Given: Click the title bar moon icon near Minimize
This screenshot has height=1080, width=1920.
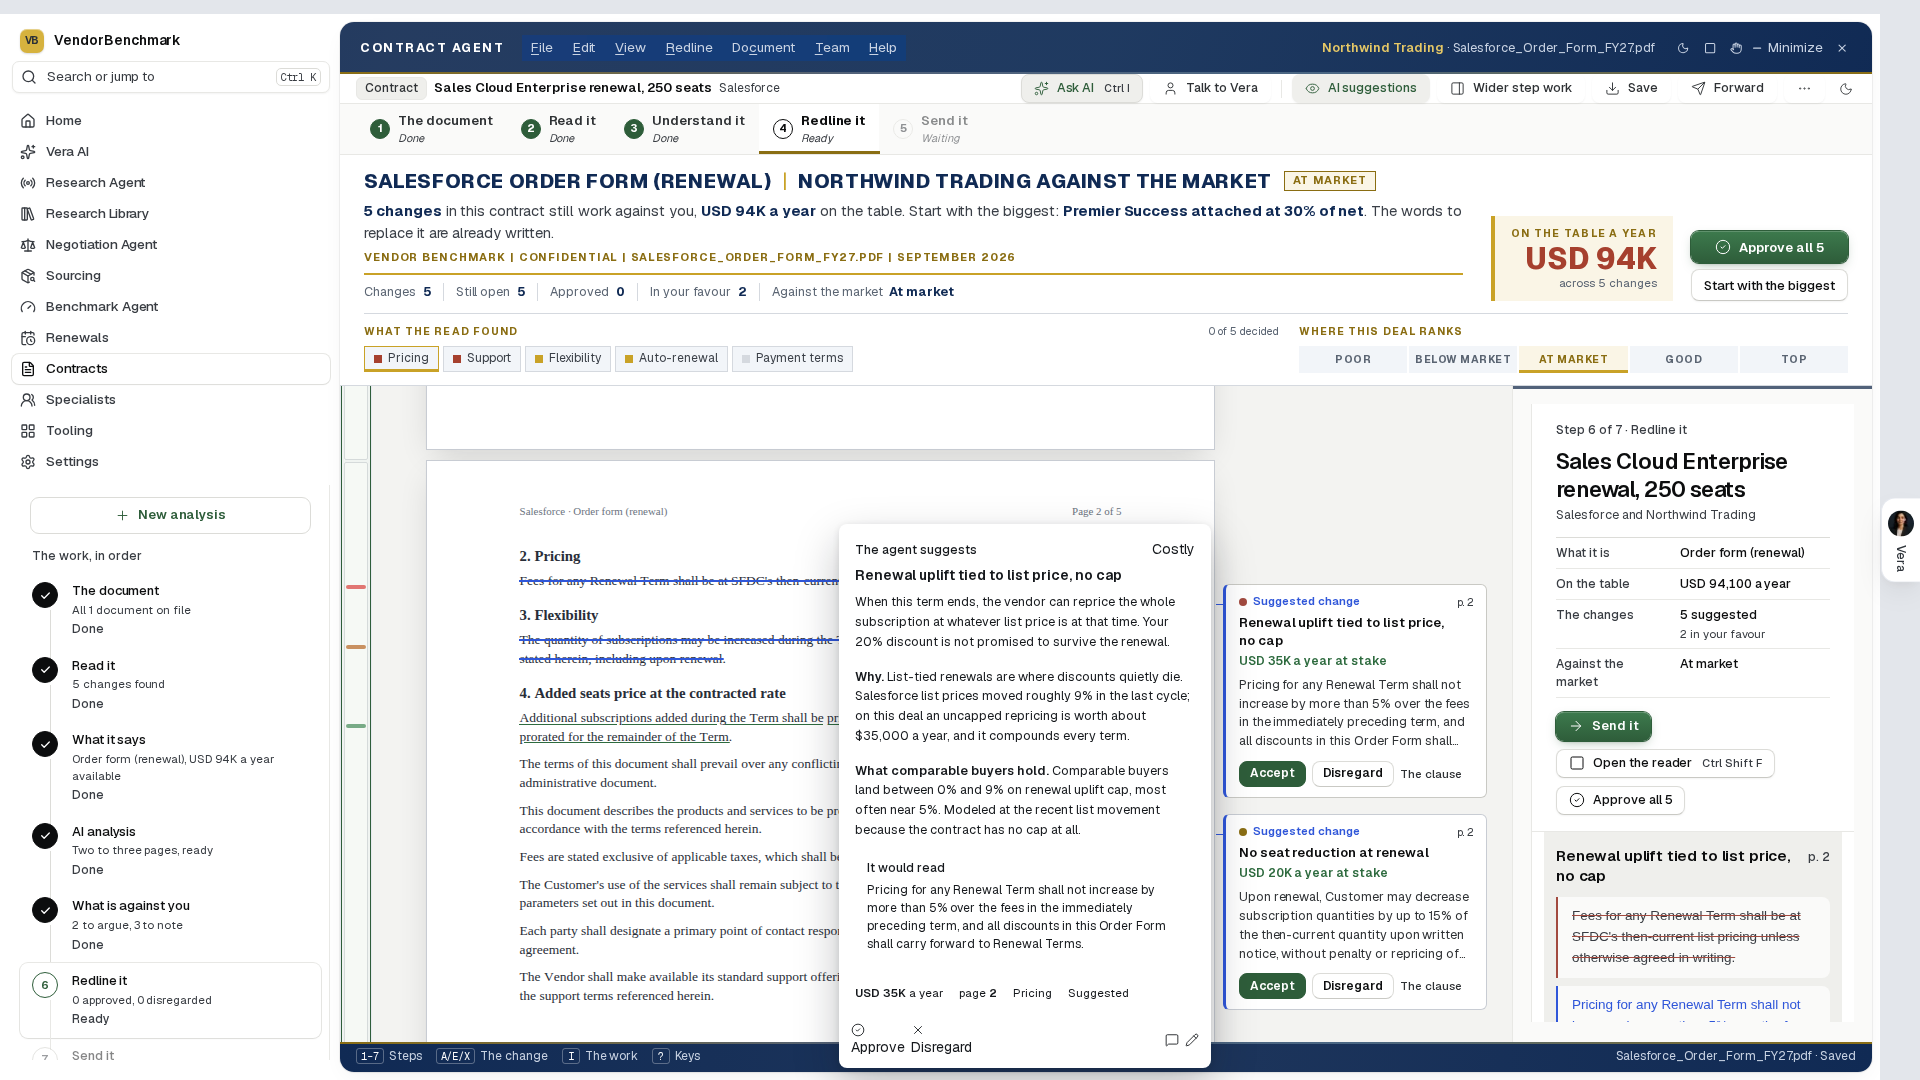Looking at the screenshot, I should [1683, 48].
